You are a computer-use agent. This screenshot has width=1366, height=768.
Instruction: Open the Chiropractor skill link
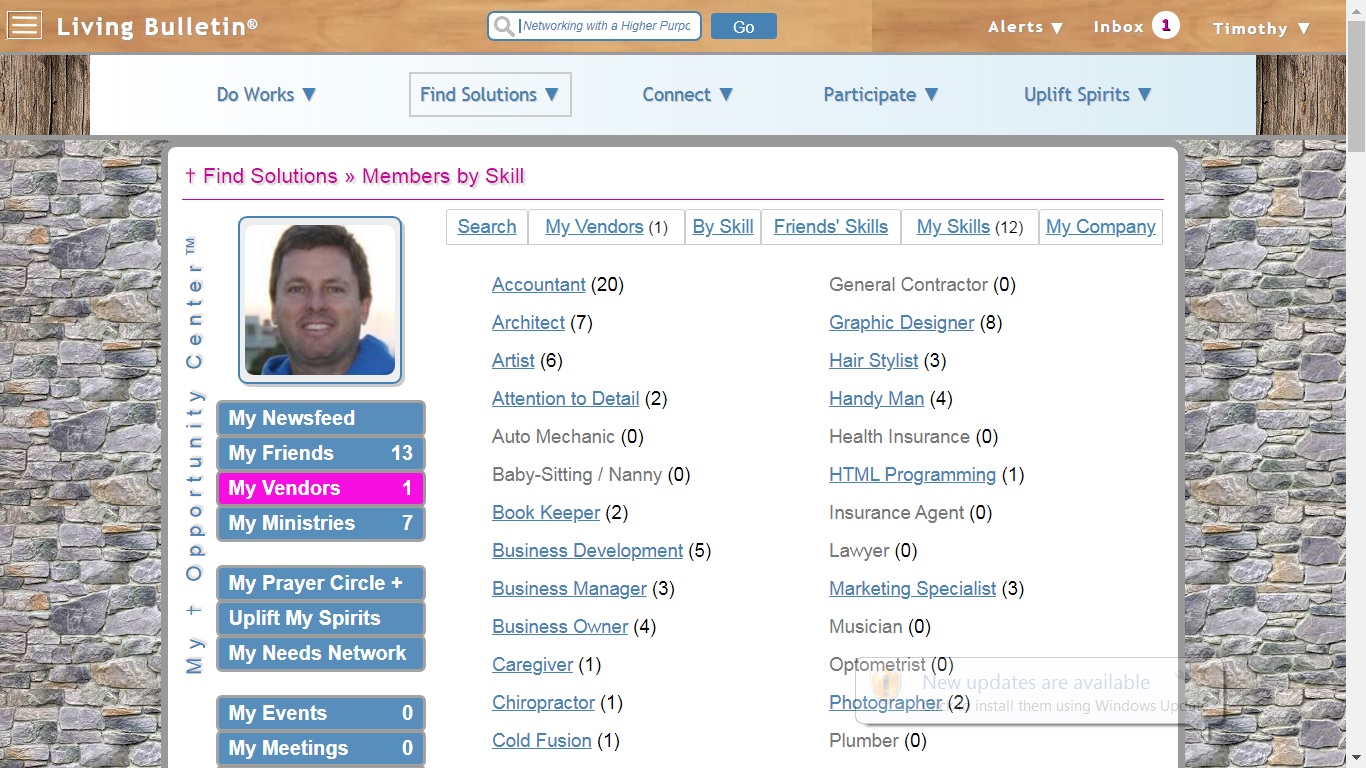pyautogui.click(x=543, y=703)
